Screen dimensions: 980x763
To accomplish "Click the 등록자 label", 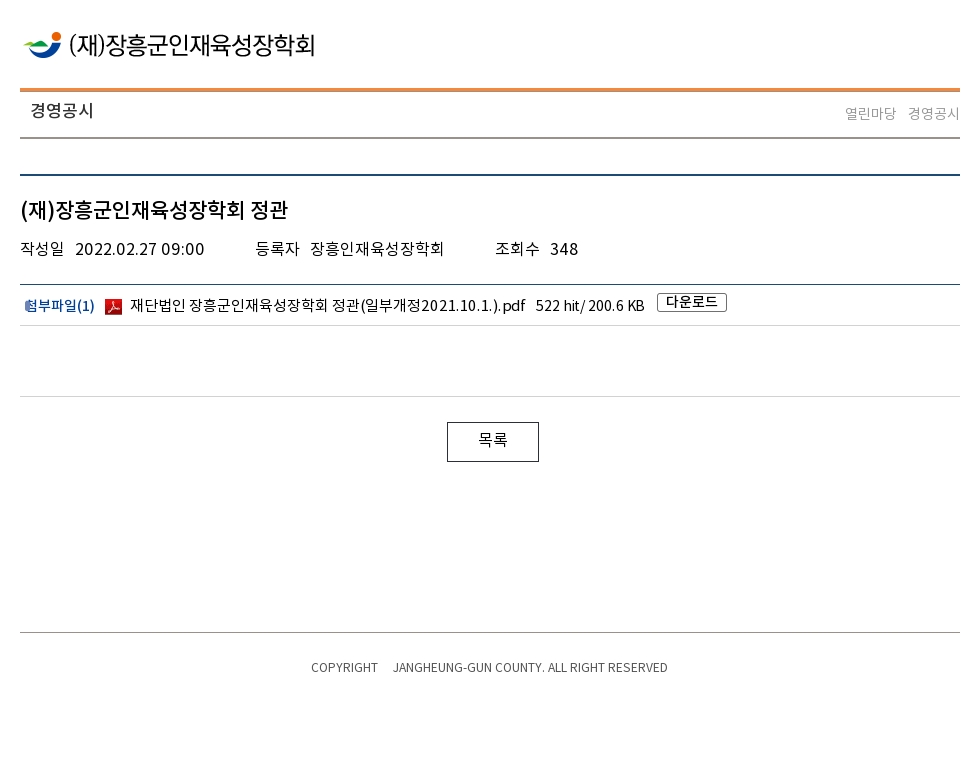I will [278, 249].
